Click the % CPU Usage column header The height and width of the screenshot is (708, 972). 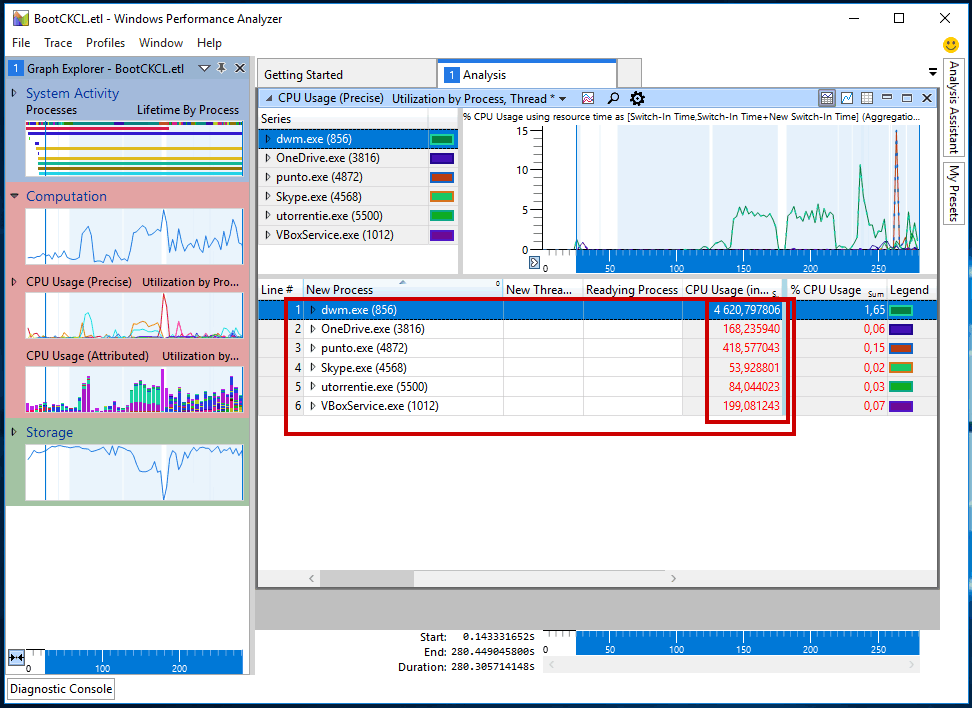[x=837, y=290]
